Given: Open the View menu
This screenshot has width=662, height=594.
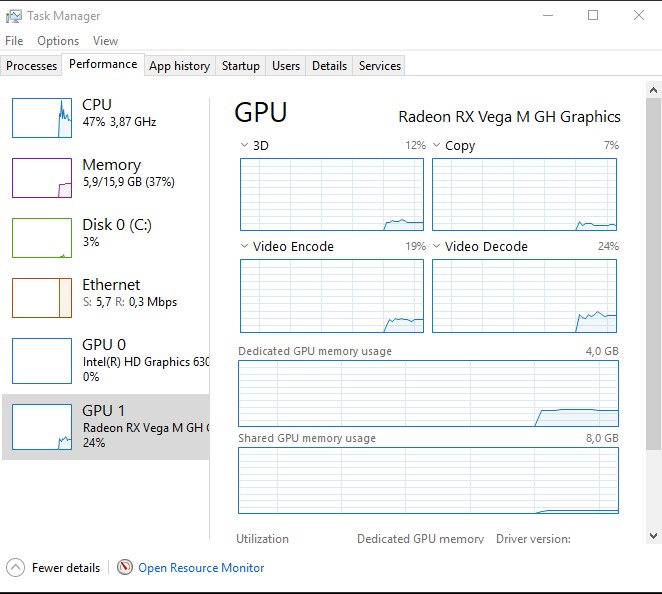Looking at the screenshot, I should point(106,41).
